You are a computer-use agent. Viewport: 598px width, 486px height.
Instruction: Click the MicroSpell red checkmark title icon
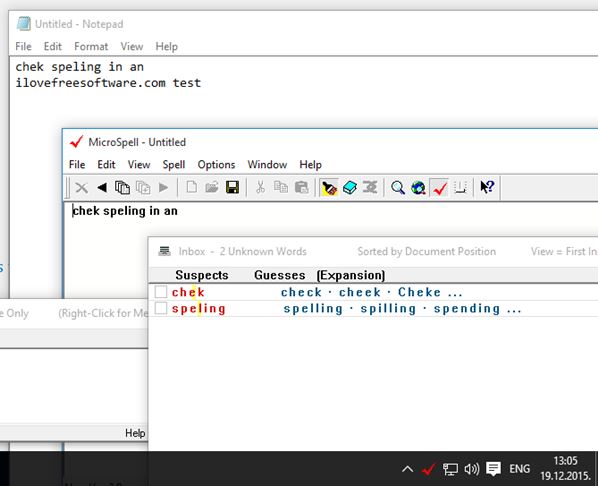point(76,142)
